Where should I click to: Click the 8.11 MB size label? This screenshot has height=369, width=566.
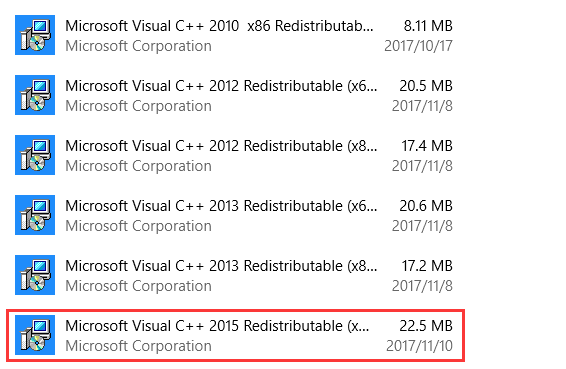428,26
